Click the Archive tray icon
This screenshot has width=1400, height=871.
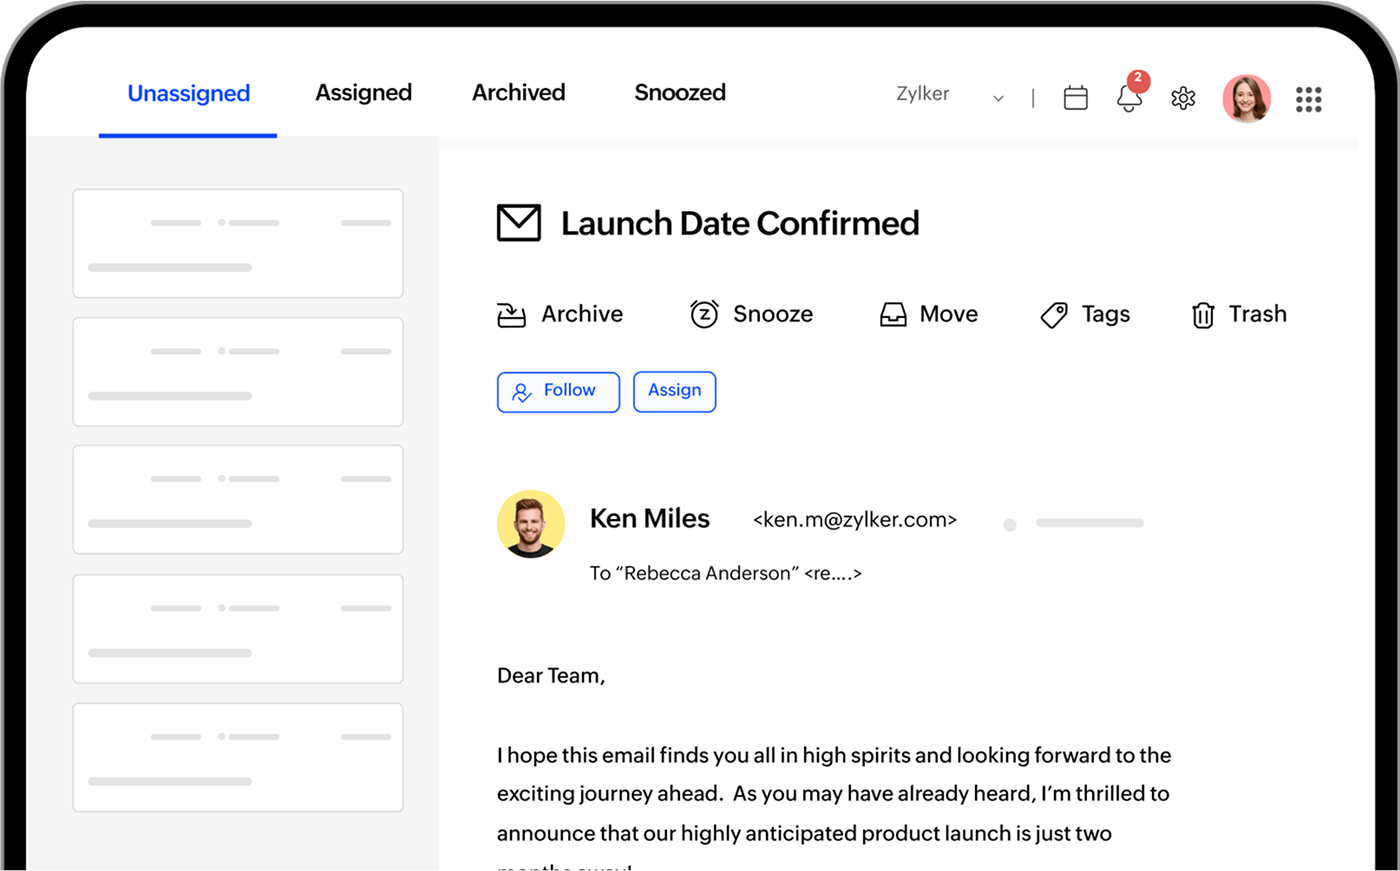(x=511, y=315)
